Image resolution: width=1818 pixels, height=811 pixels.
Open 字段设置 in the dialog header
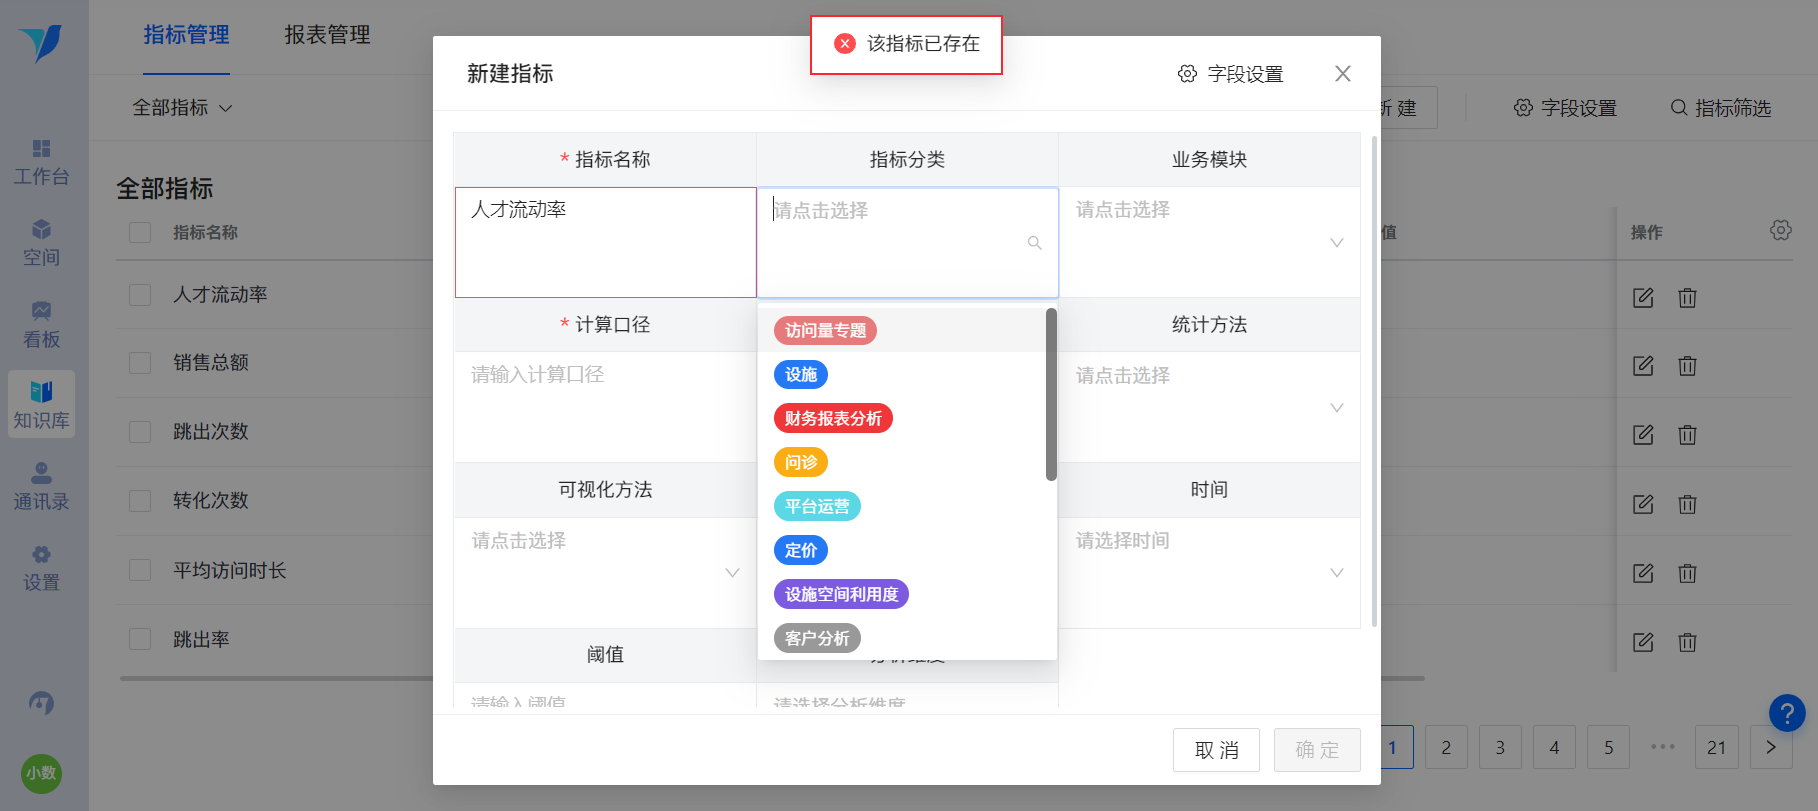(x=1231, y=74)
